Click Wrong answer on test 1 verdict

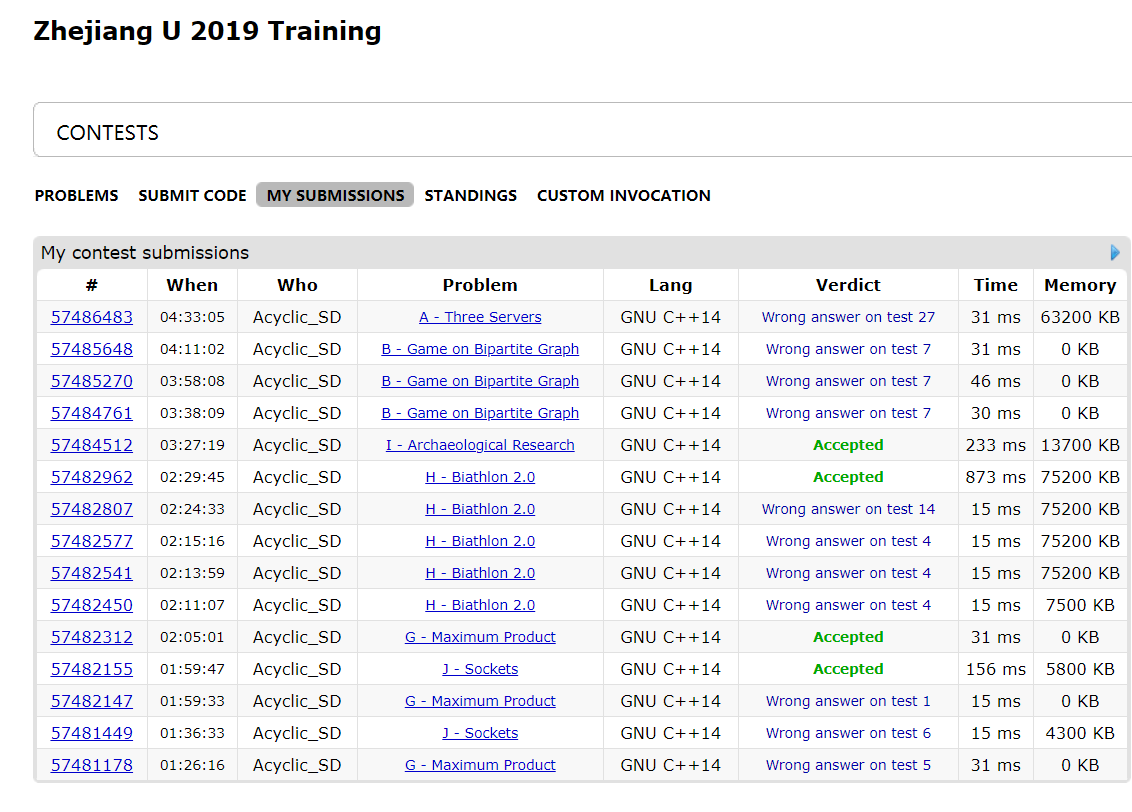[x=848, y=701]
